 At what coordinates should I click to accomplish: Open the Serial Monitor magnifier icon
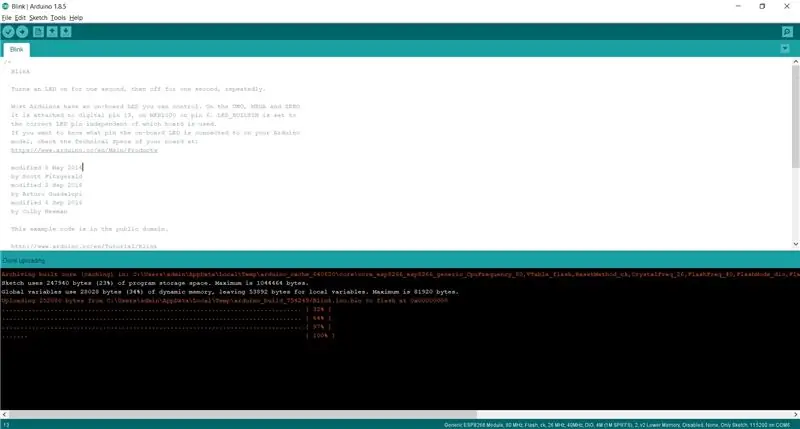(x=787, y=32)
